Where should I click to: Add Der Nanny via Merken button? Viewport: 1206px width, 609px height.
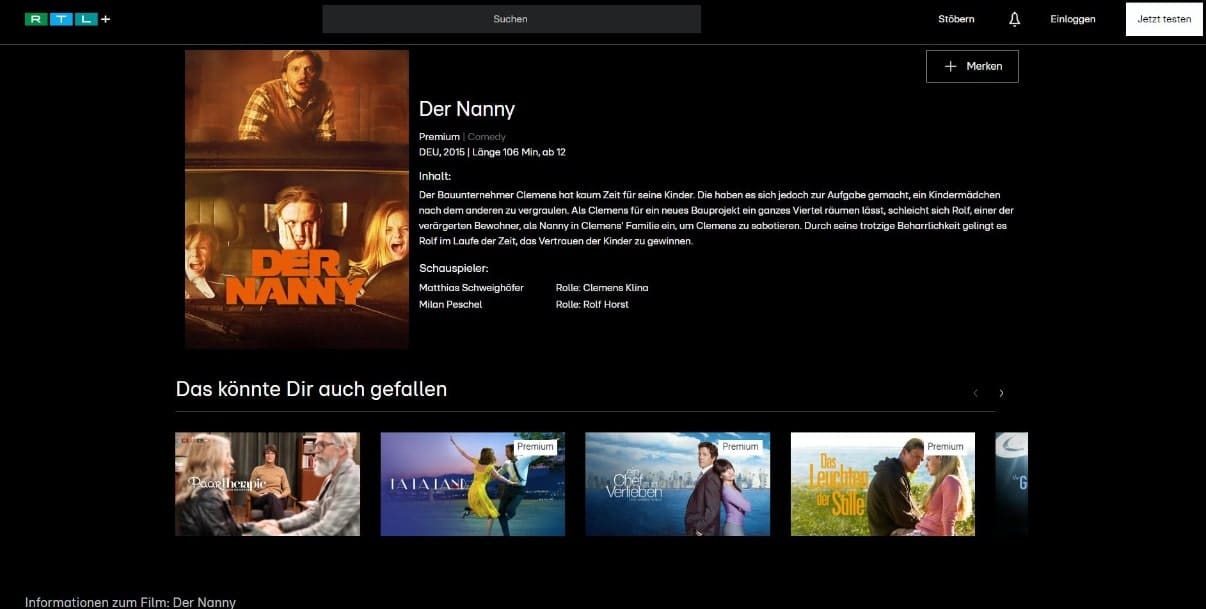point(972,66)
